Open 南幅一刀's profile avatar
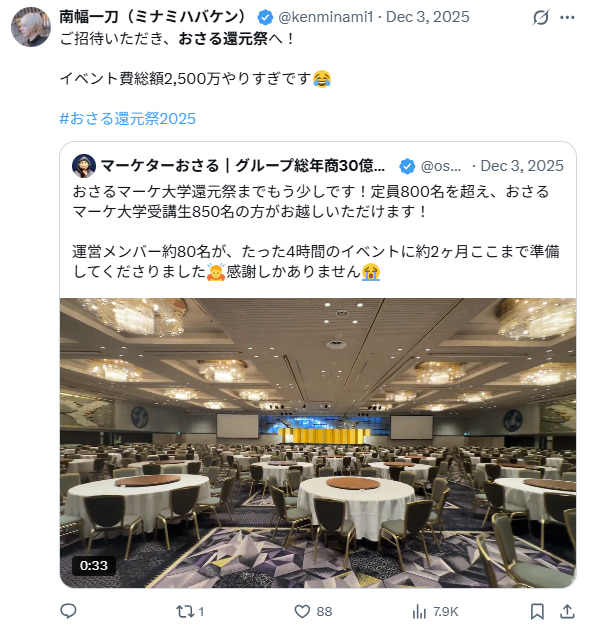Image resolution: width=590 pixels, height=626 pixels. click(31, 27)
